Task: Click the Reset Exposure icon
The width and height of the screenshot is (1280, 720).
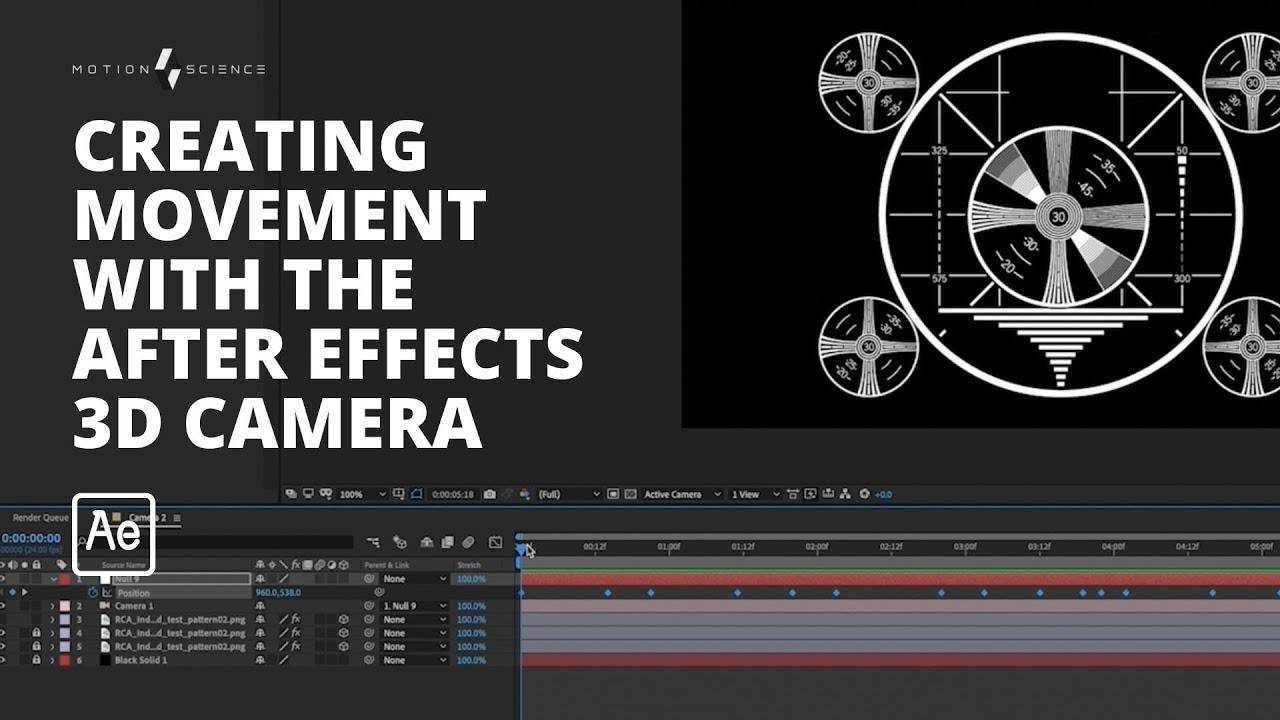Action: pyautogui.click(x=864, y=494)
